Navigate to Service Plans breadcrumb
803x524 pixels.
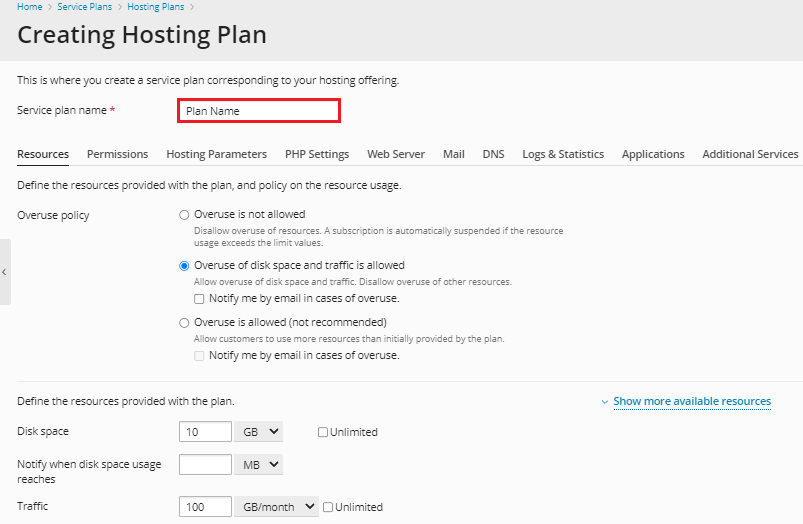[x=84, y=7]
